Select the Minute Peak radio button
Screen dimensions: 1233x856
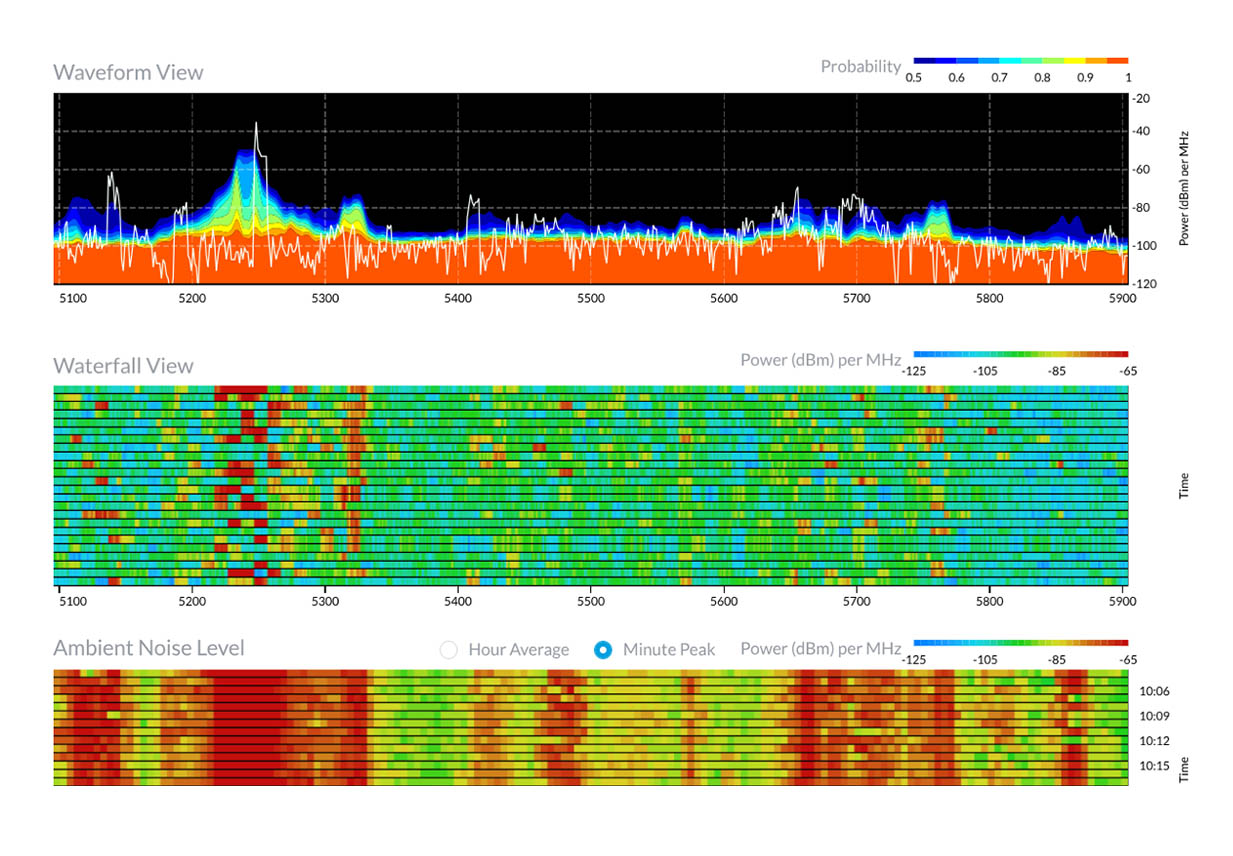tap(603, 650)
